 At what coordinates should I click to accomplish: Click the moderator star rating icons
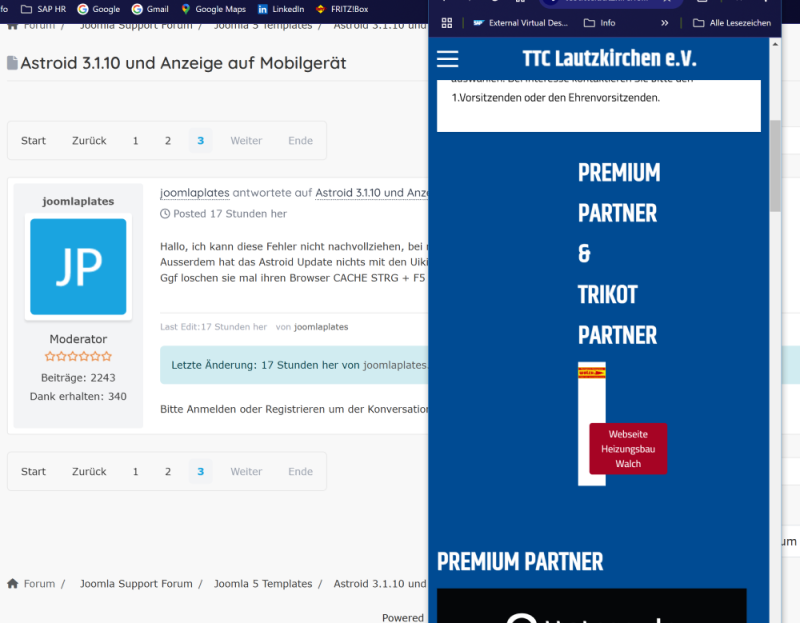point(78,356)
